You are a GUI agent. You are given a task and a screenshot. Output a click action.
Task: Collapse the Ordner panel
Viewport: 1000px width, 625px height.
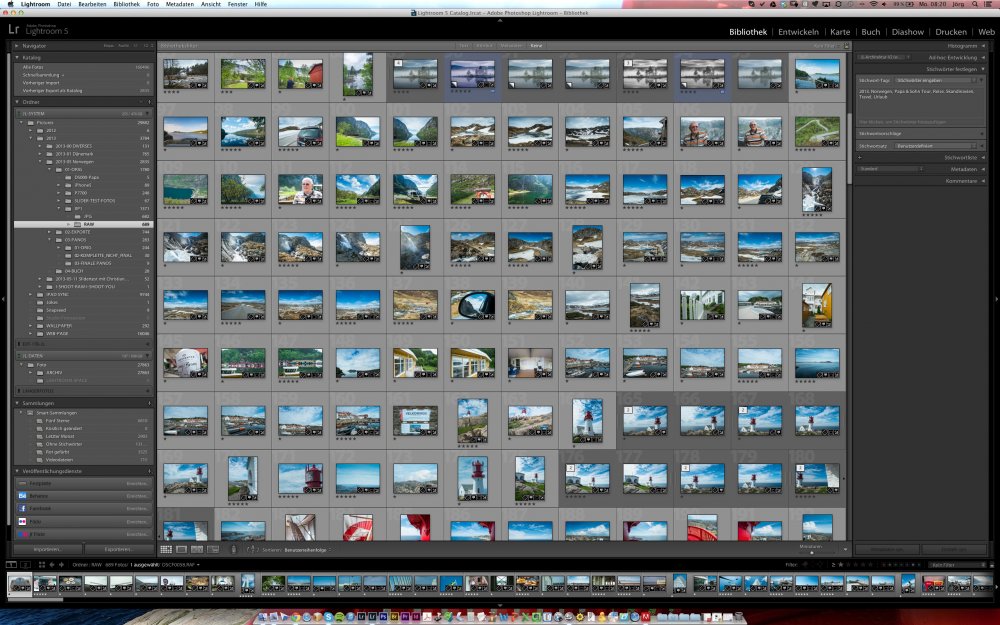[16, 101]
